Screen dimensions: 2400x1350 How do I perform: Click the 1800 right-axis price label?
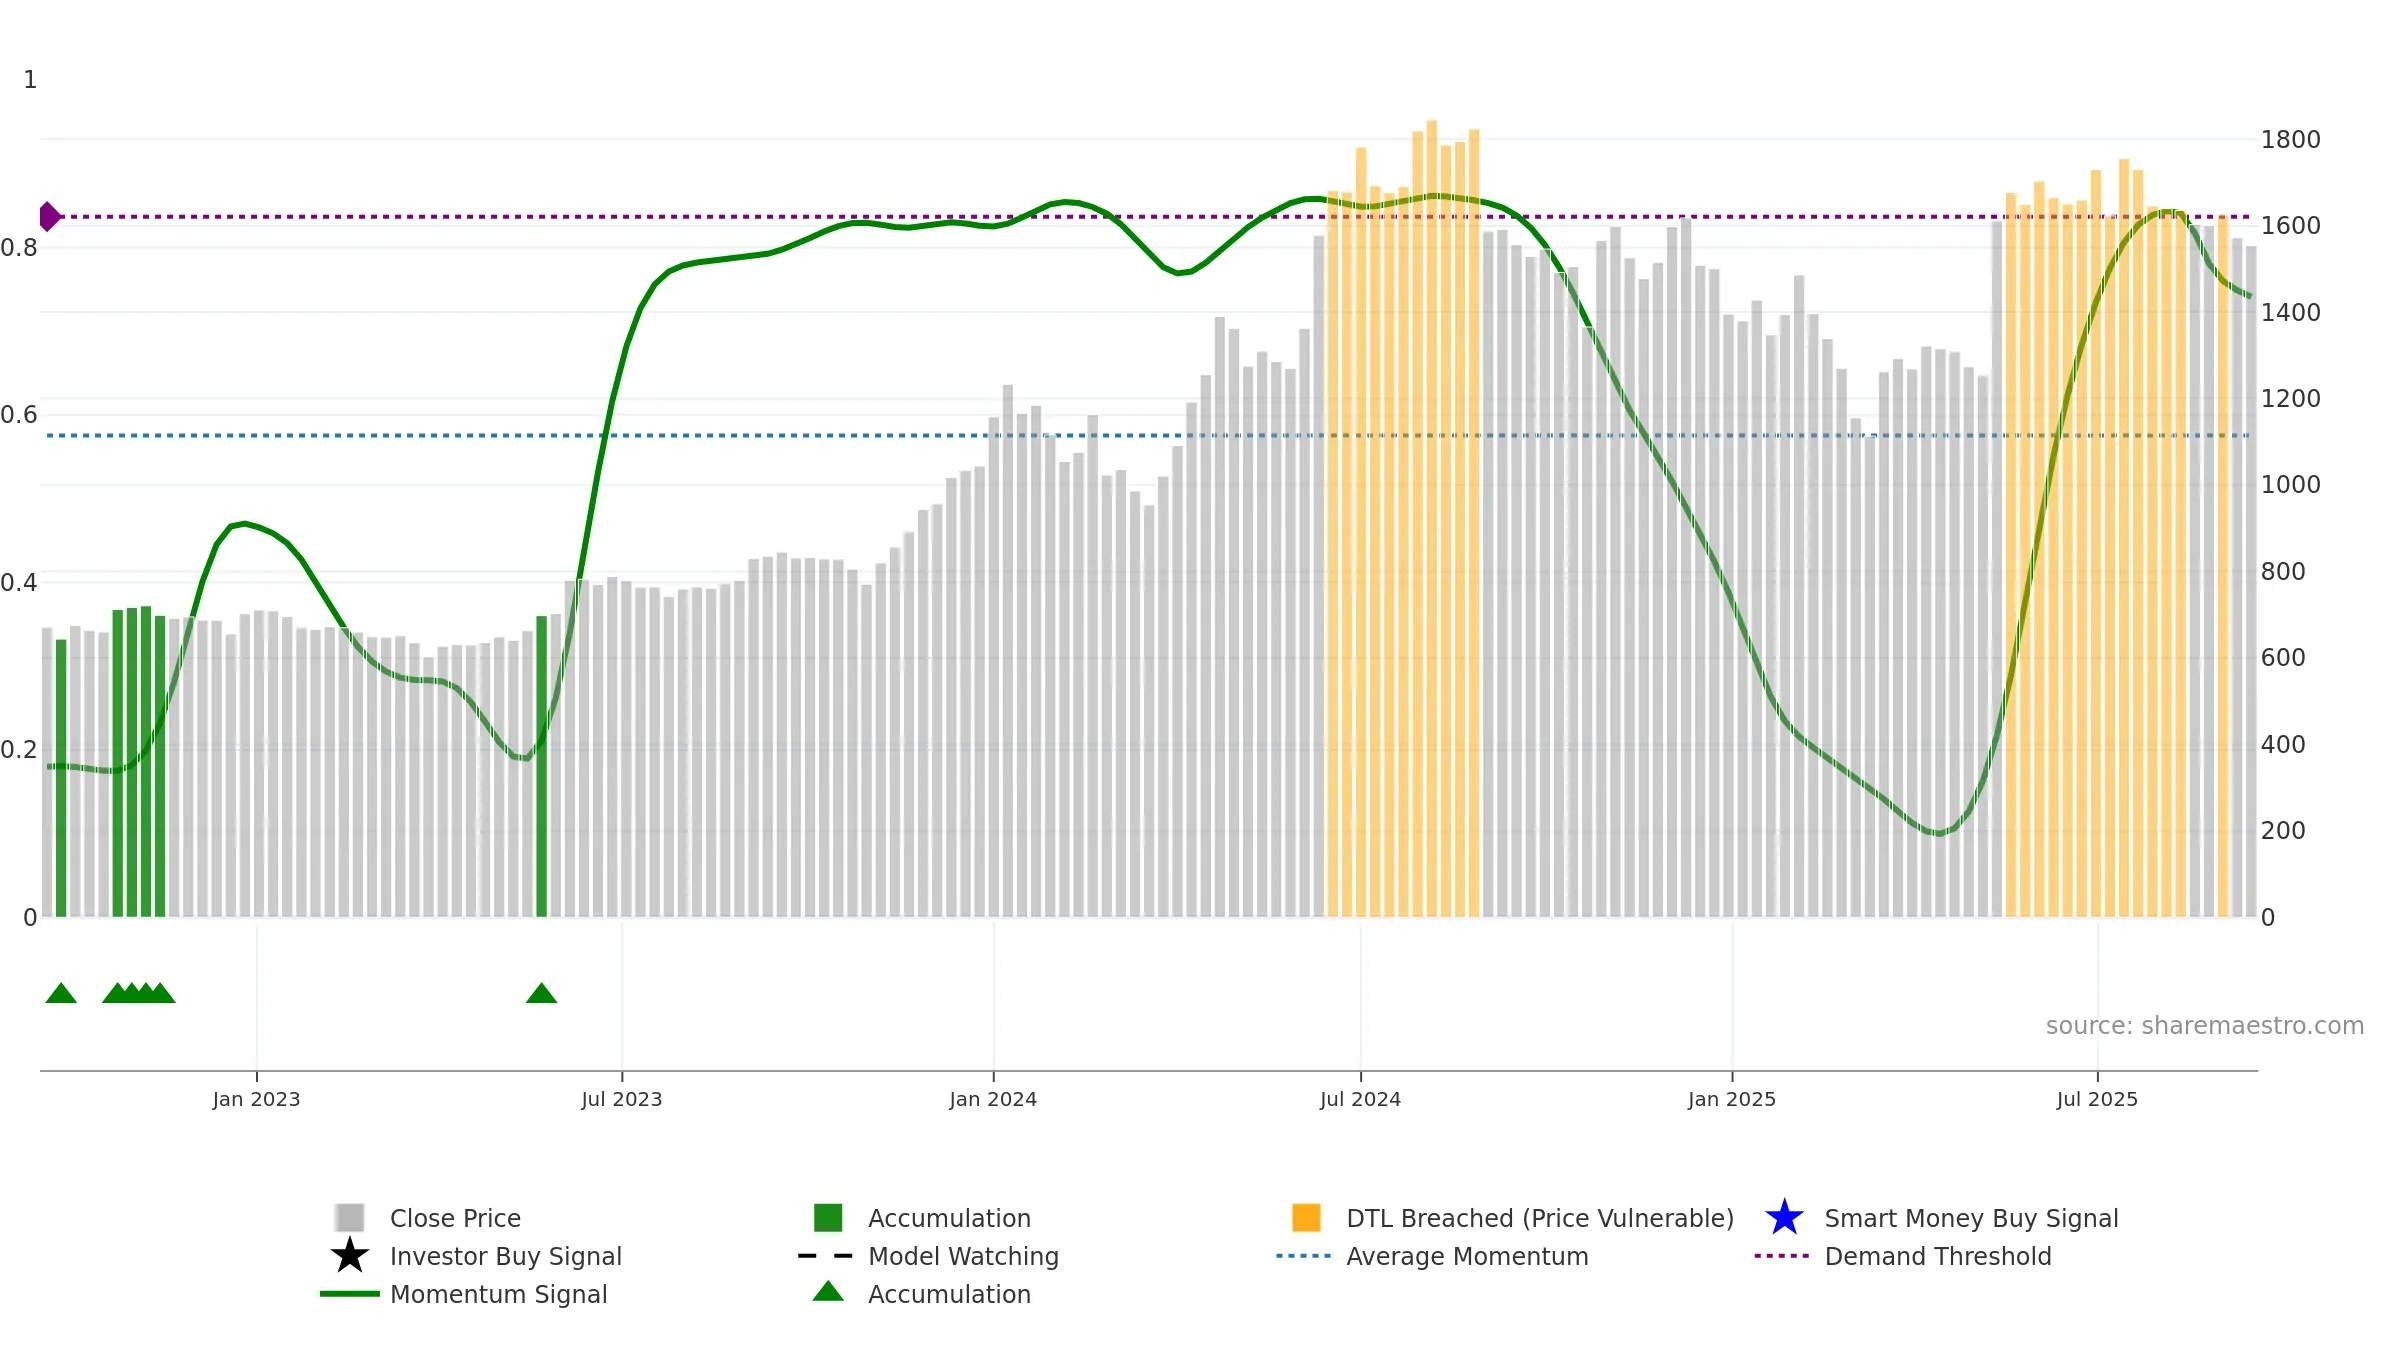pyautogui.click(x=2290, y=140)
